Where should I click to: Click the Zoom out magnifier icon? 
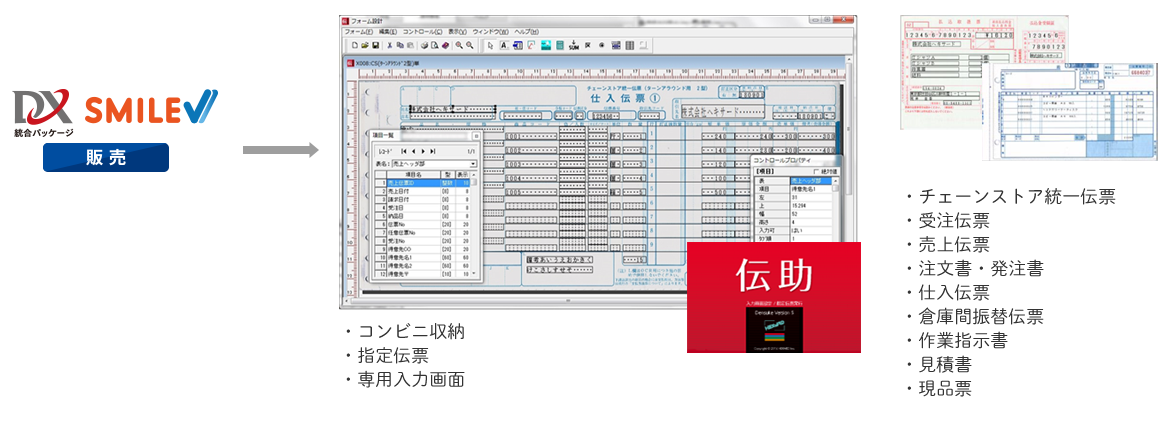pyautogui.click(x=469, y=46)
